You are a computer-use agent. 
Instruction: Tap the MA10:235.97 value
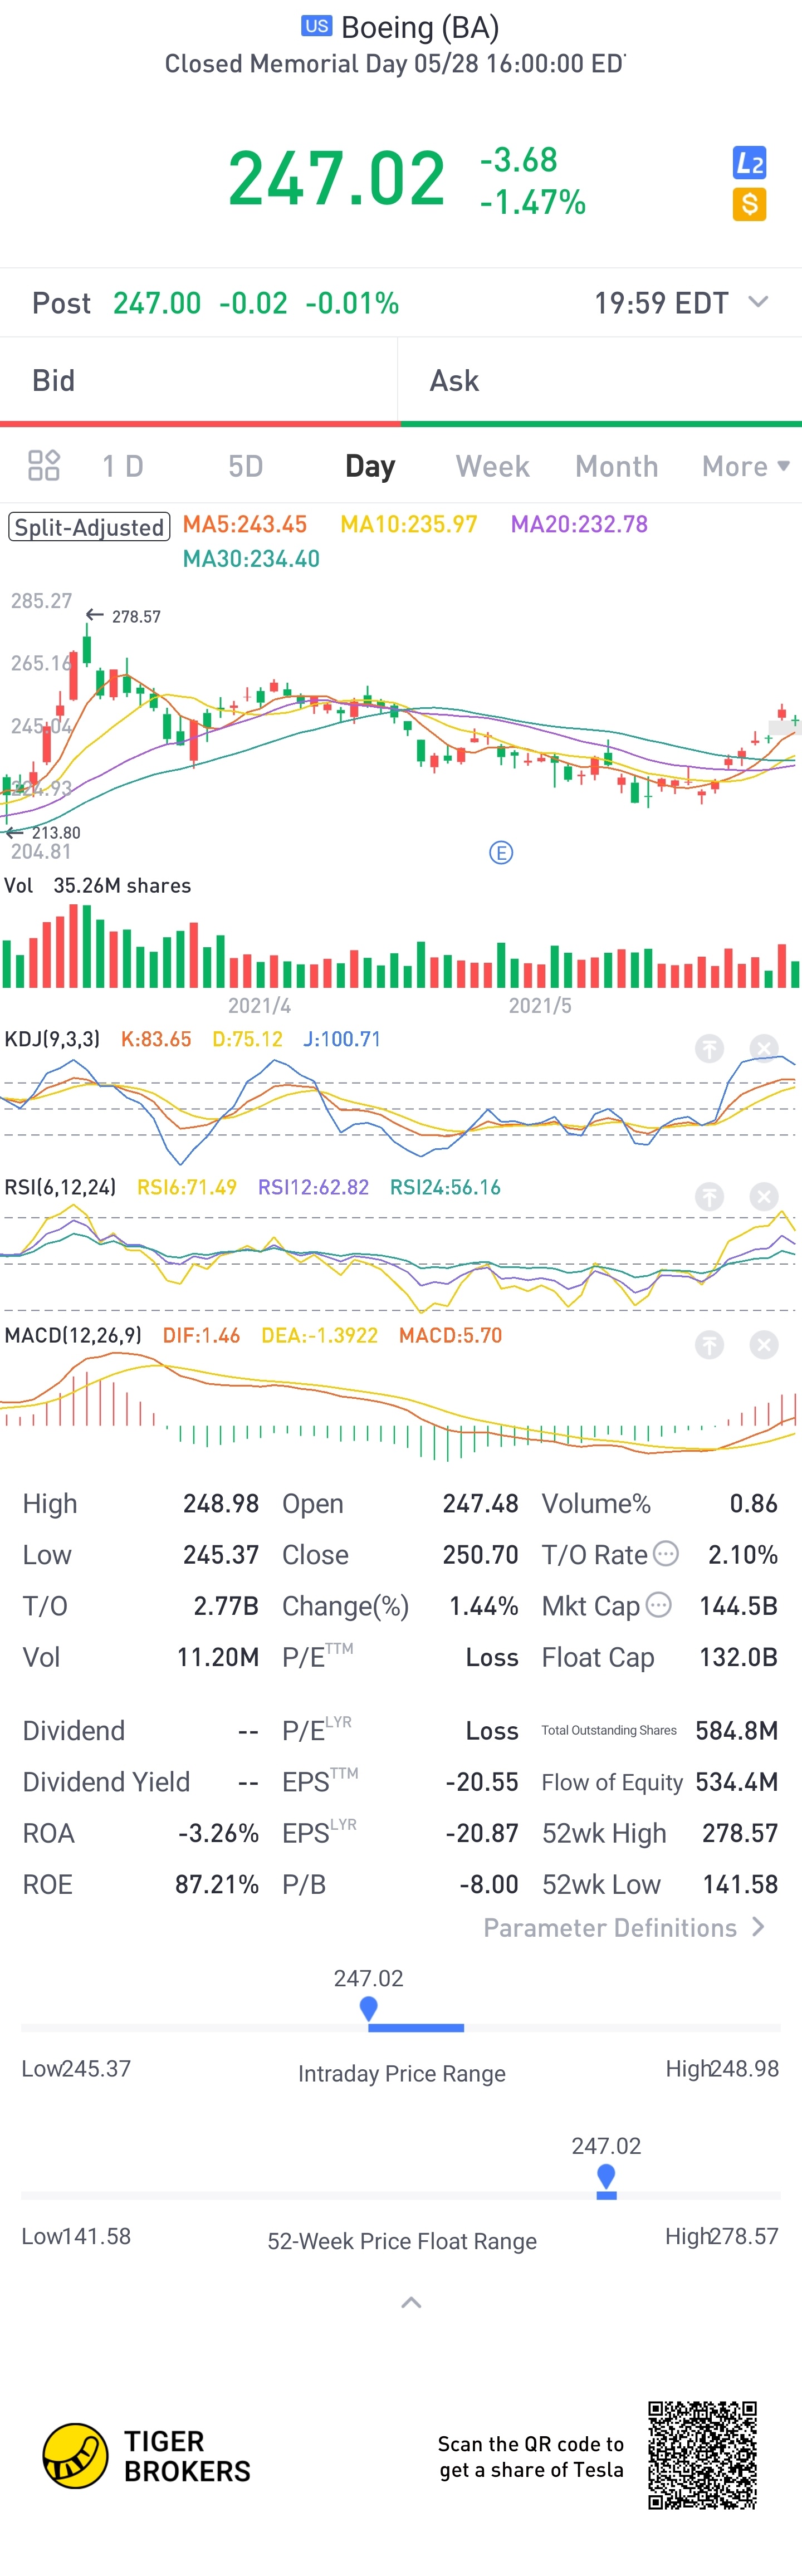(x=409, y=524)
